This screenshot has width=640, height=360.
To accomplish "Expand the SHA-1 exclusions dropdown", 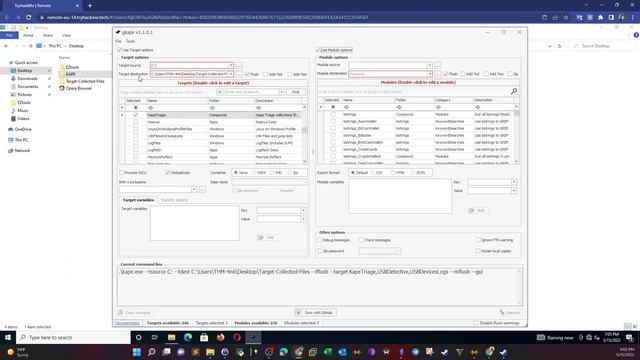I will [x=194, y=189].
